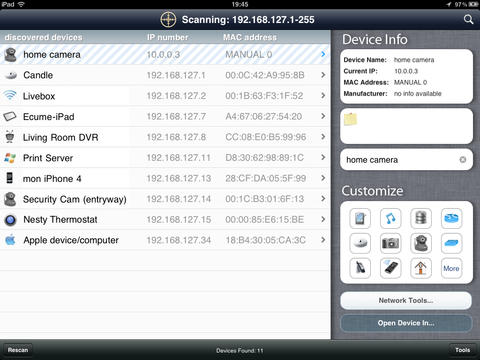Select MAC CC:08:E0:B5:99:96
Screen dimensions: 480x360
pos(266,137)
